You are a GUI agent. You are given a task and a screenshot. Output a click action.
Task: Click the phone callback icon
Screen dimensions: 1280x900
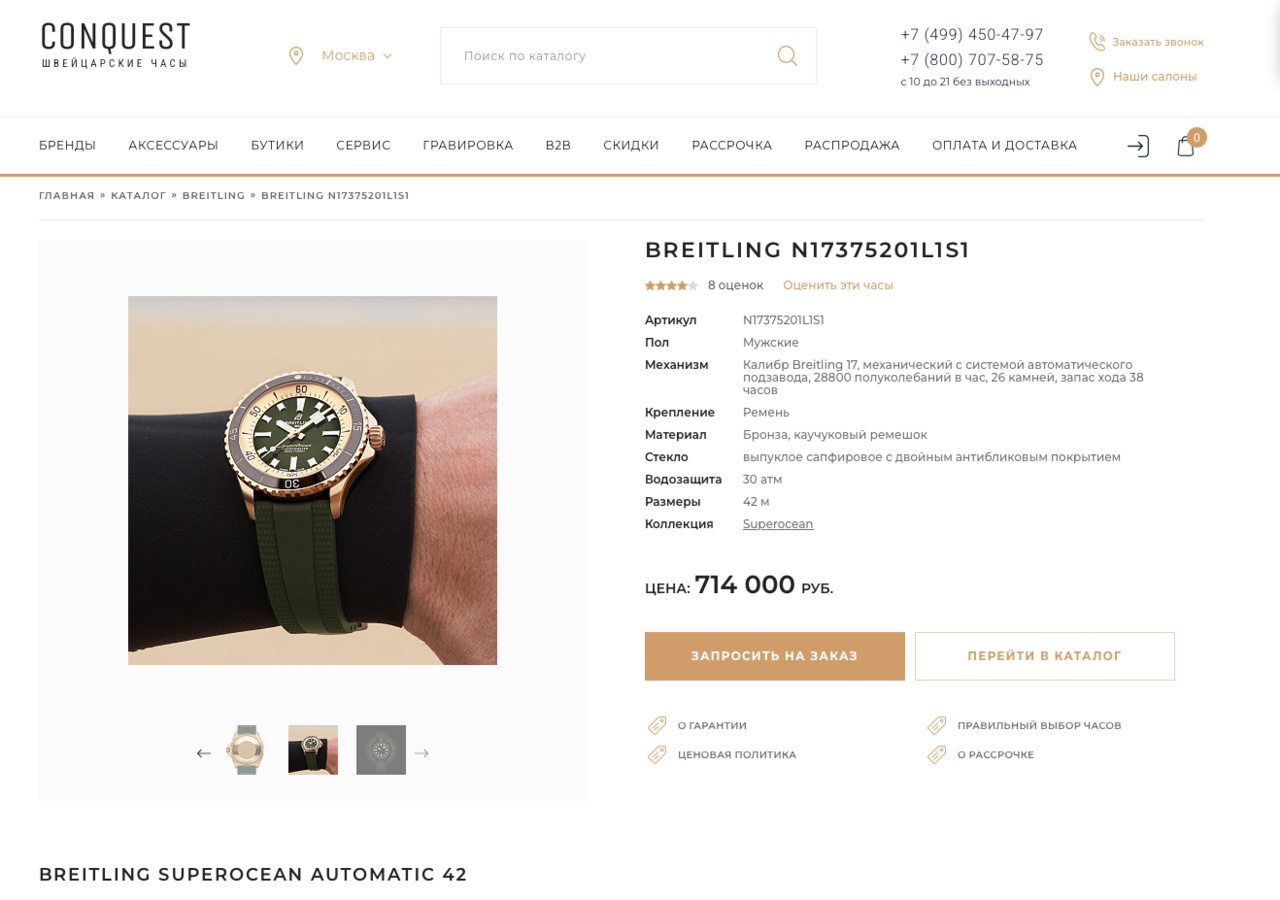pyautogui.click(x=1097, y=42)
